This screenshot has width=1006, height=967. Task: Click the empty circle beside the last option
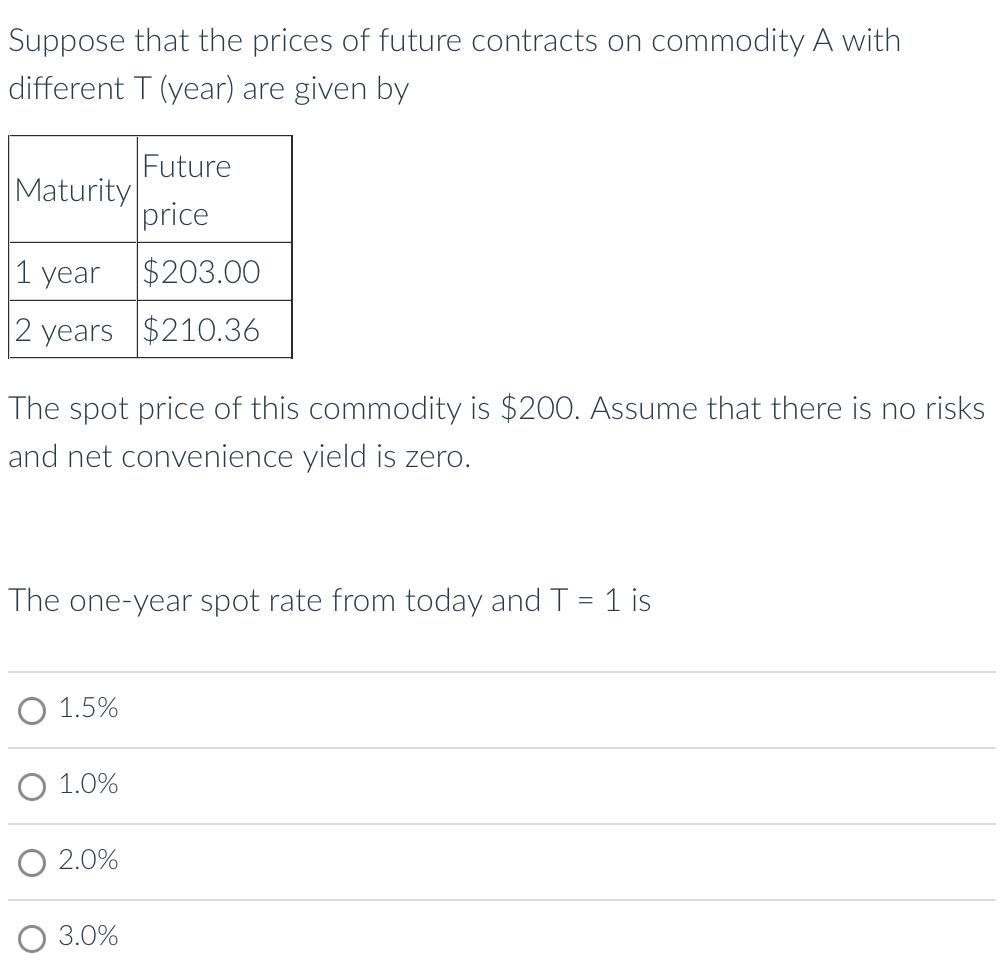pos(32,938)
